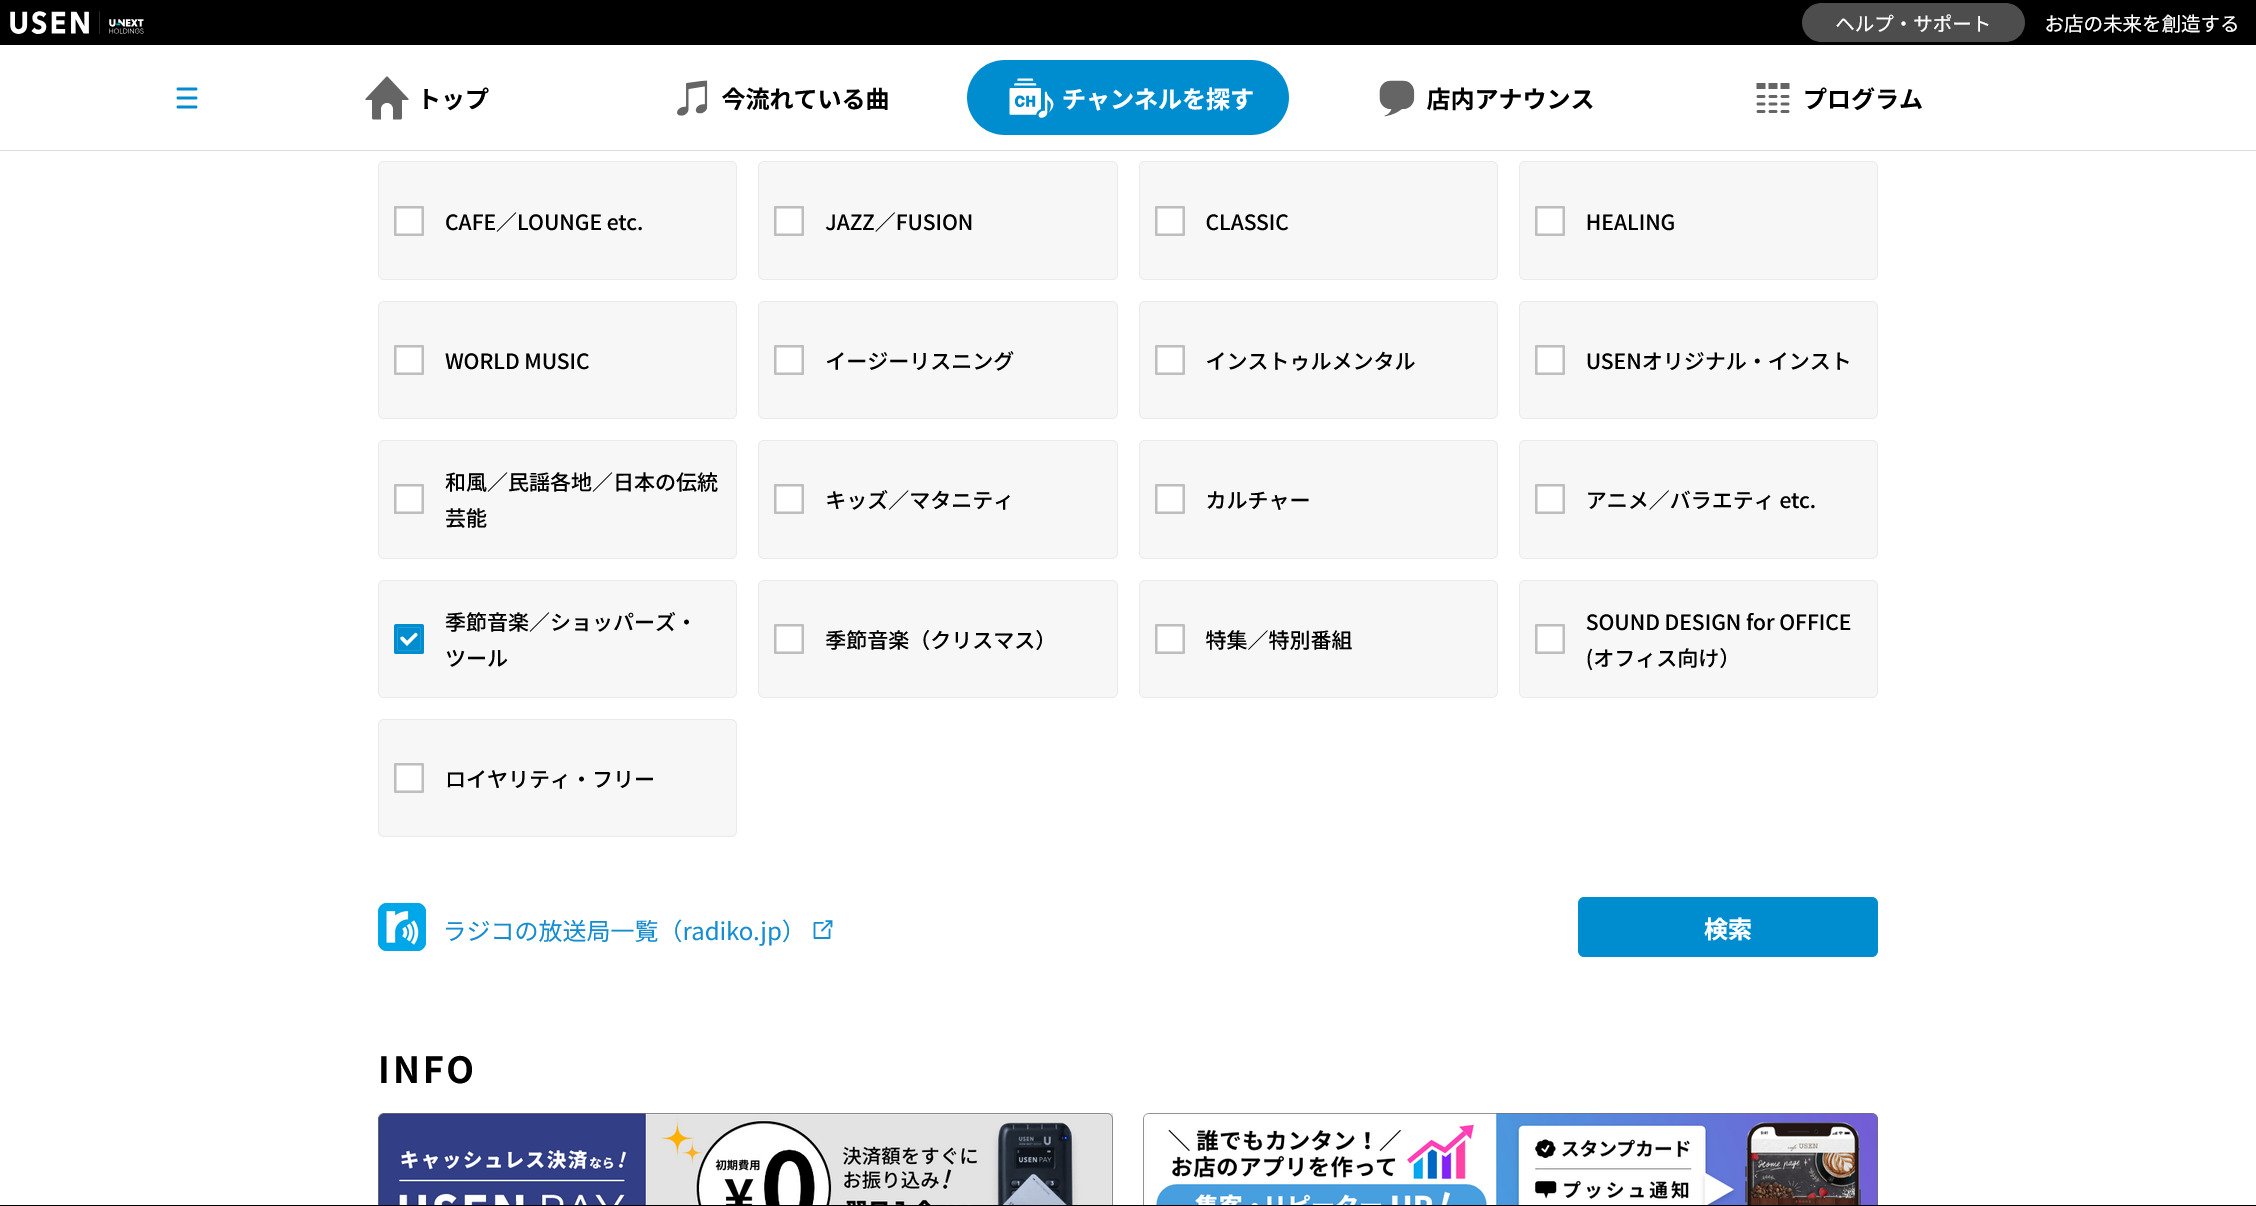
Task: Click the home icon next to トップ
Action: coord(386,99)
